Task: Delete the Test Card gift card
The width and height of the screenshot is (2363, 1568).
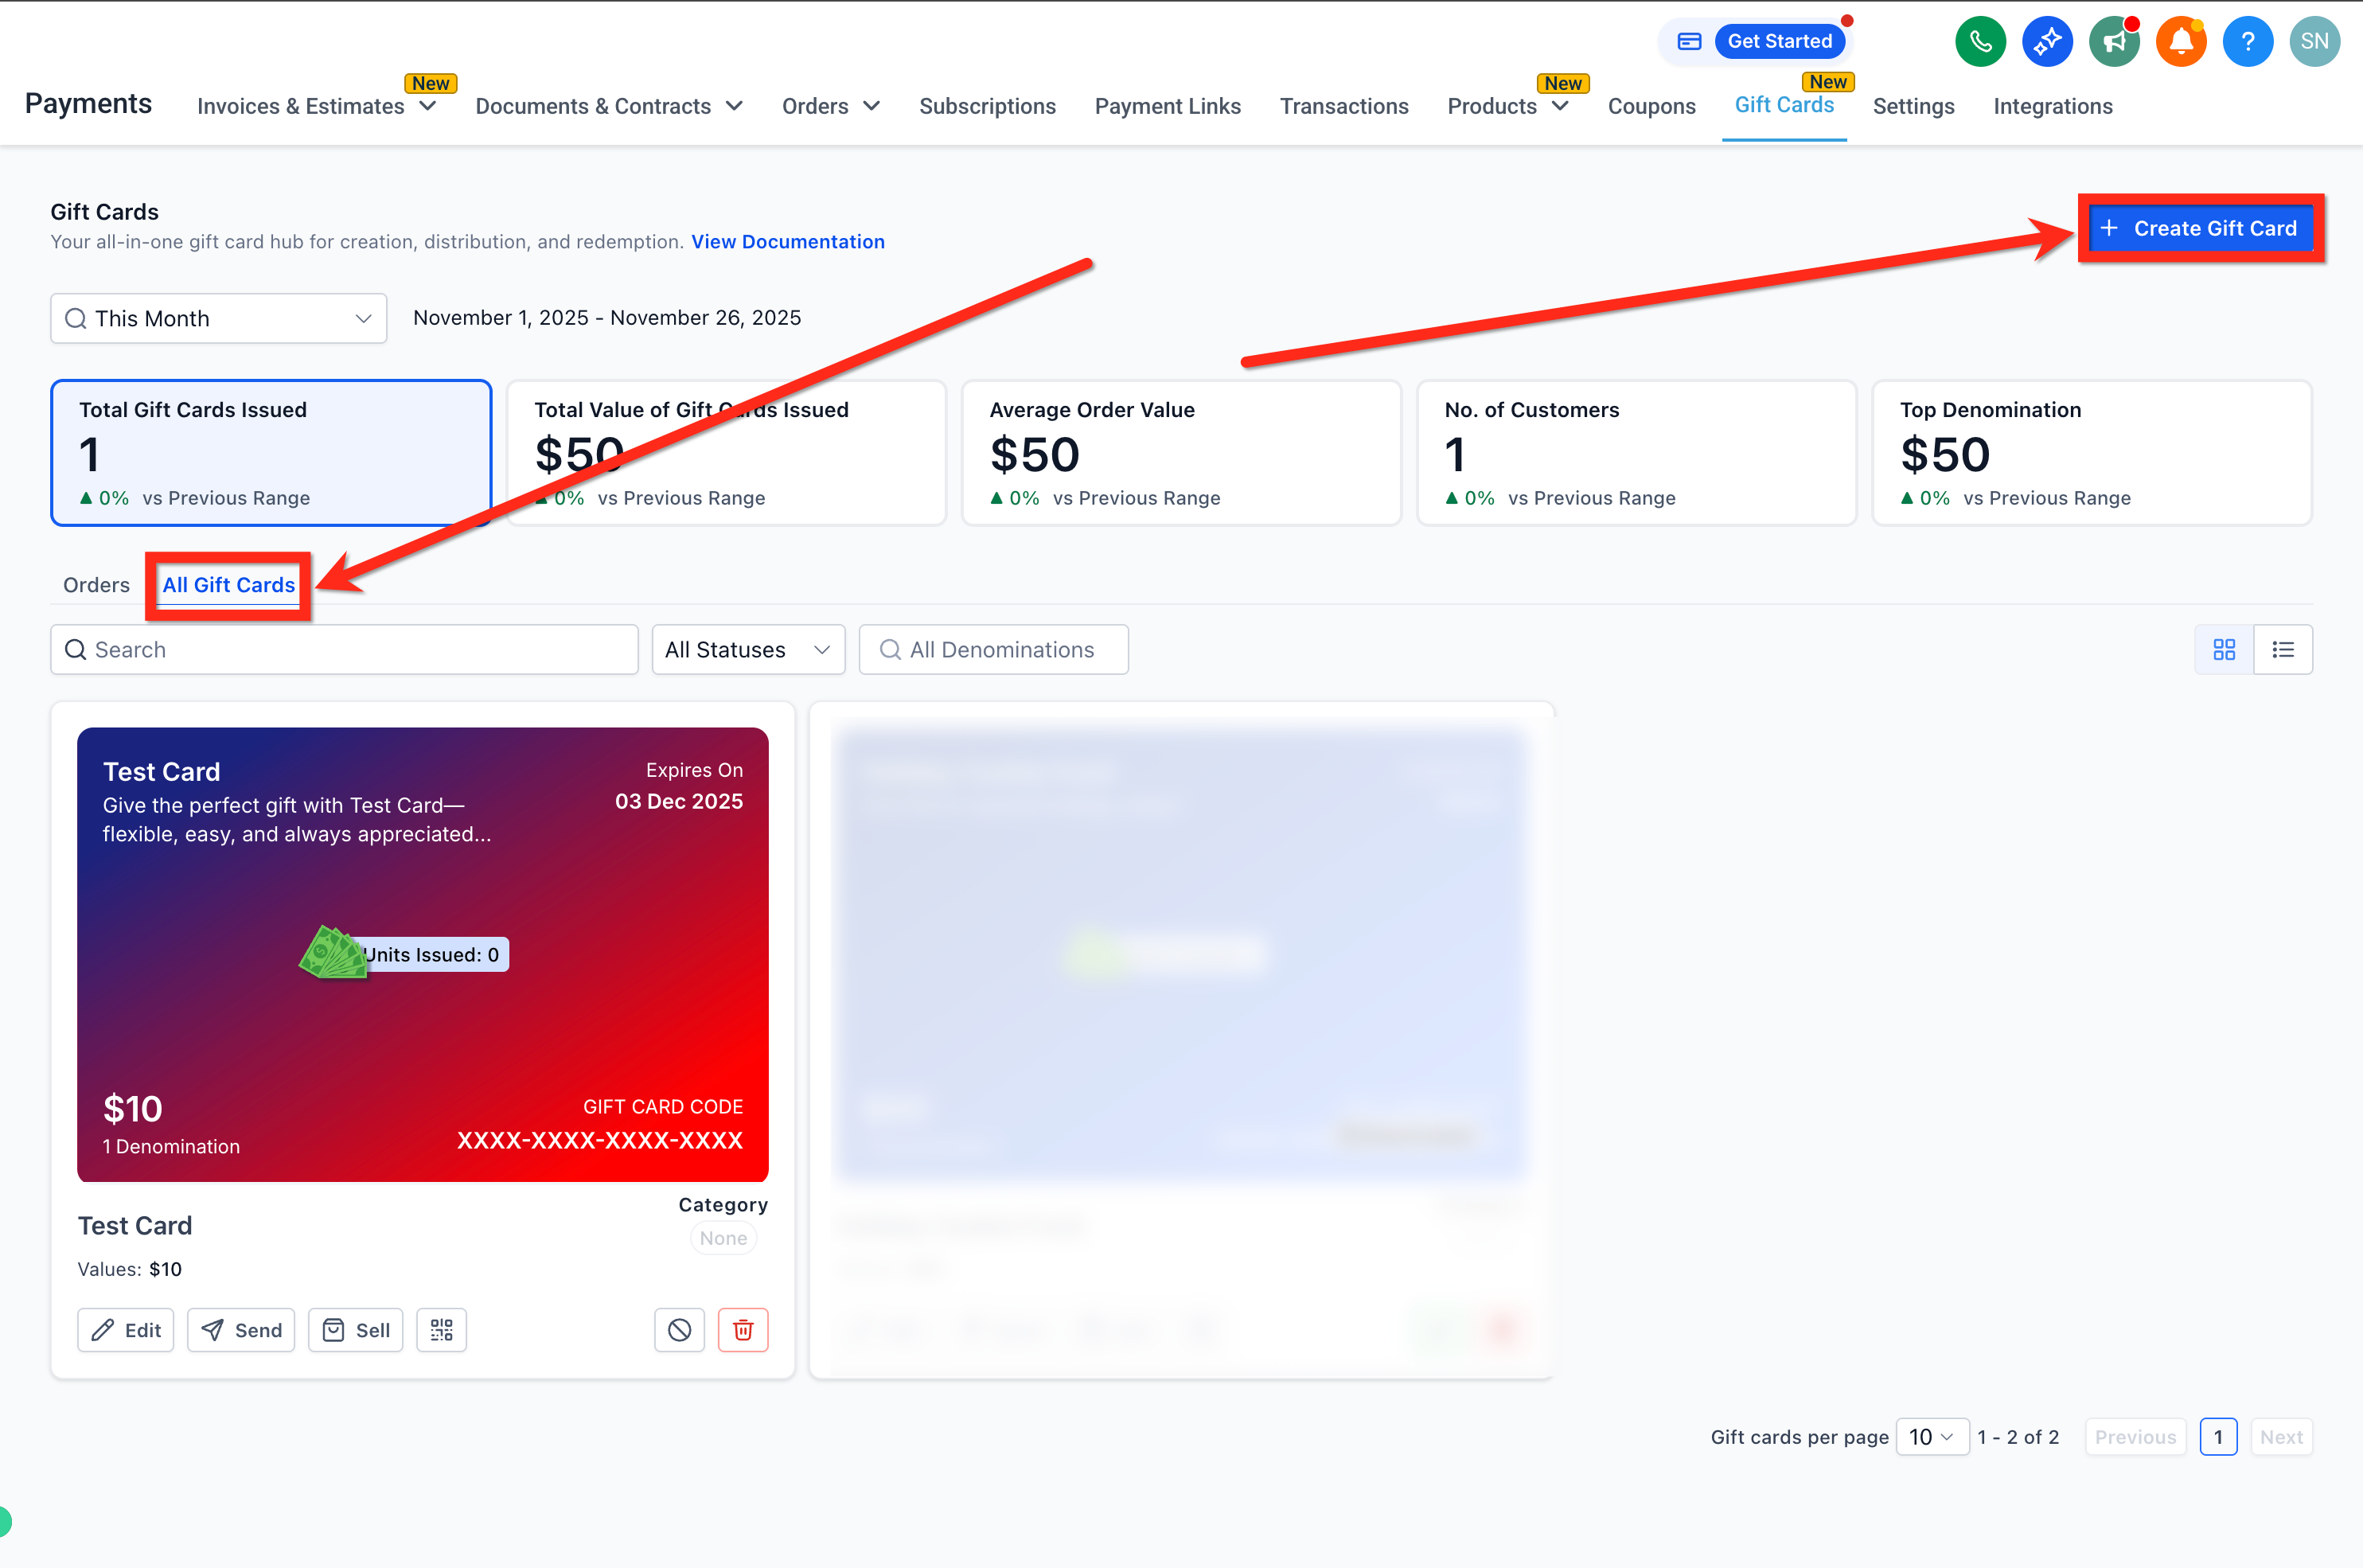Action: pyautogui.click(x=743, y=1330)
